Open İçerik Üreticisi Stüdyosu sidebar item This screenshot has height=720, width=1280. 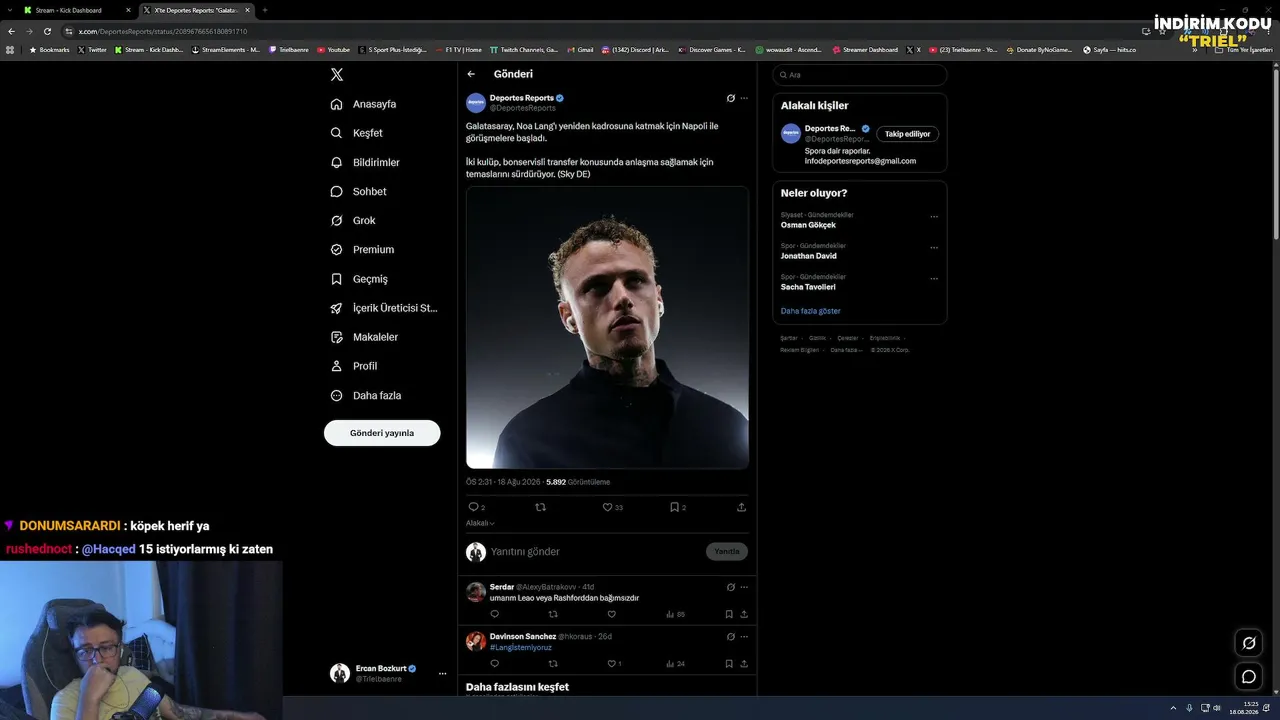click(x=385, y=308)
